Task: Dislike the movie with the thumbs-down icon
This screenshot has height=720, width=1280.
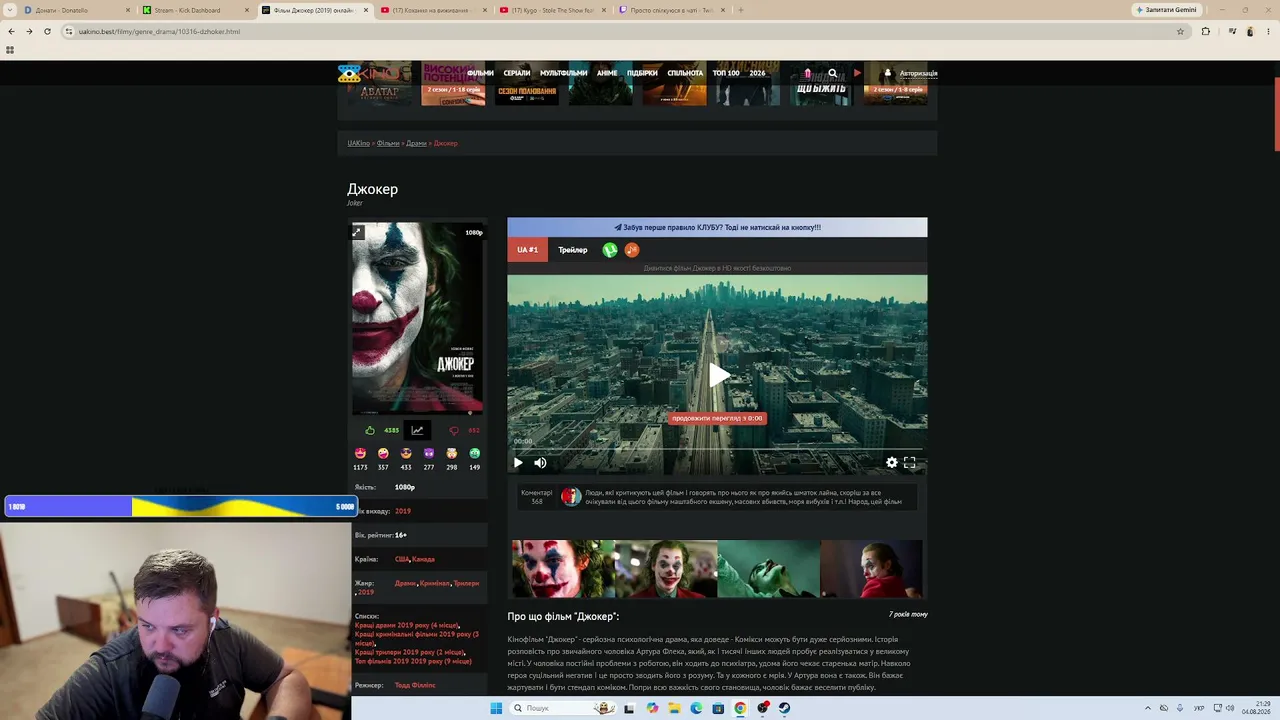Action: (x=454, y=431)
